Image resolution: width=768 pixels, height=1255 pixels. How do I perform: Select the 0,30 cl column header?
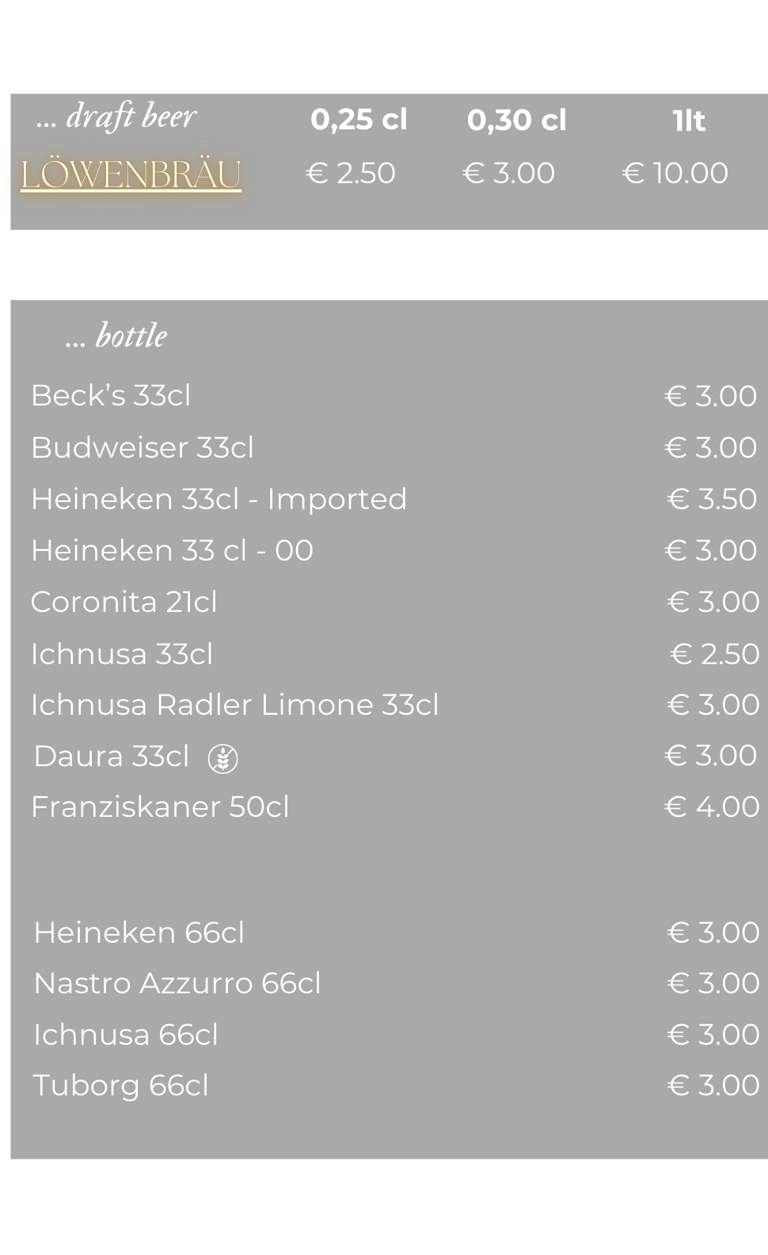[x=516, y=120]
